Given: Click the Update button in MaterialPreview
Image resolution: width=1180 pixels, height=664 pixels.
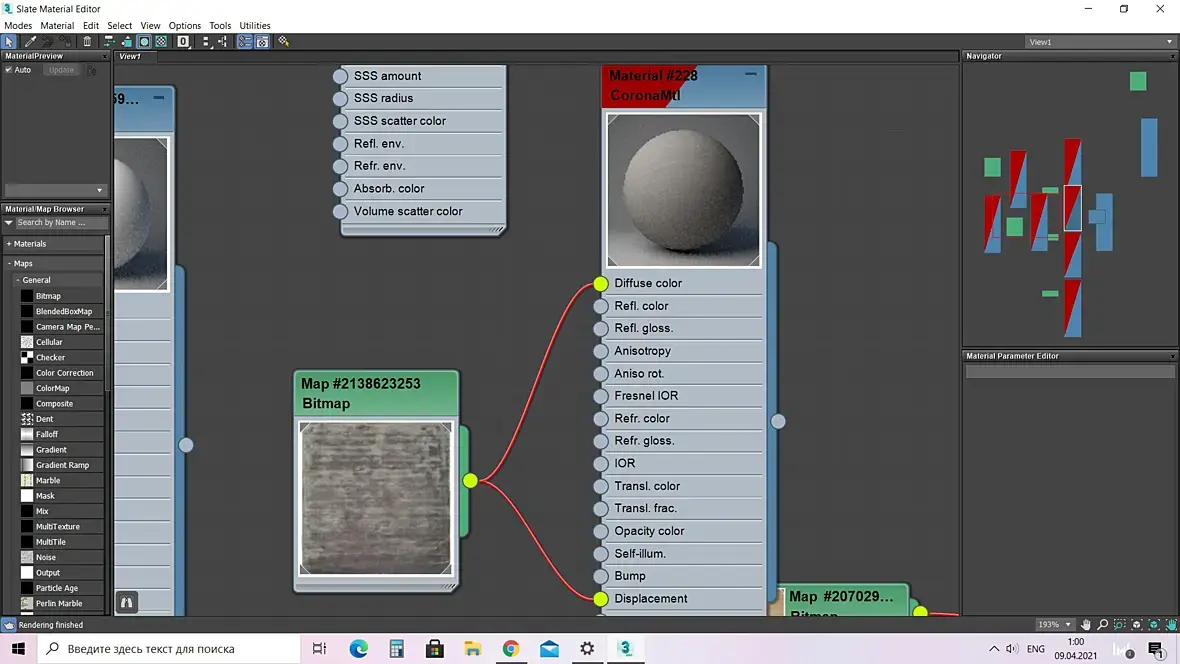Looking at the screenshot, I should click(x=61, y=70).
